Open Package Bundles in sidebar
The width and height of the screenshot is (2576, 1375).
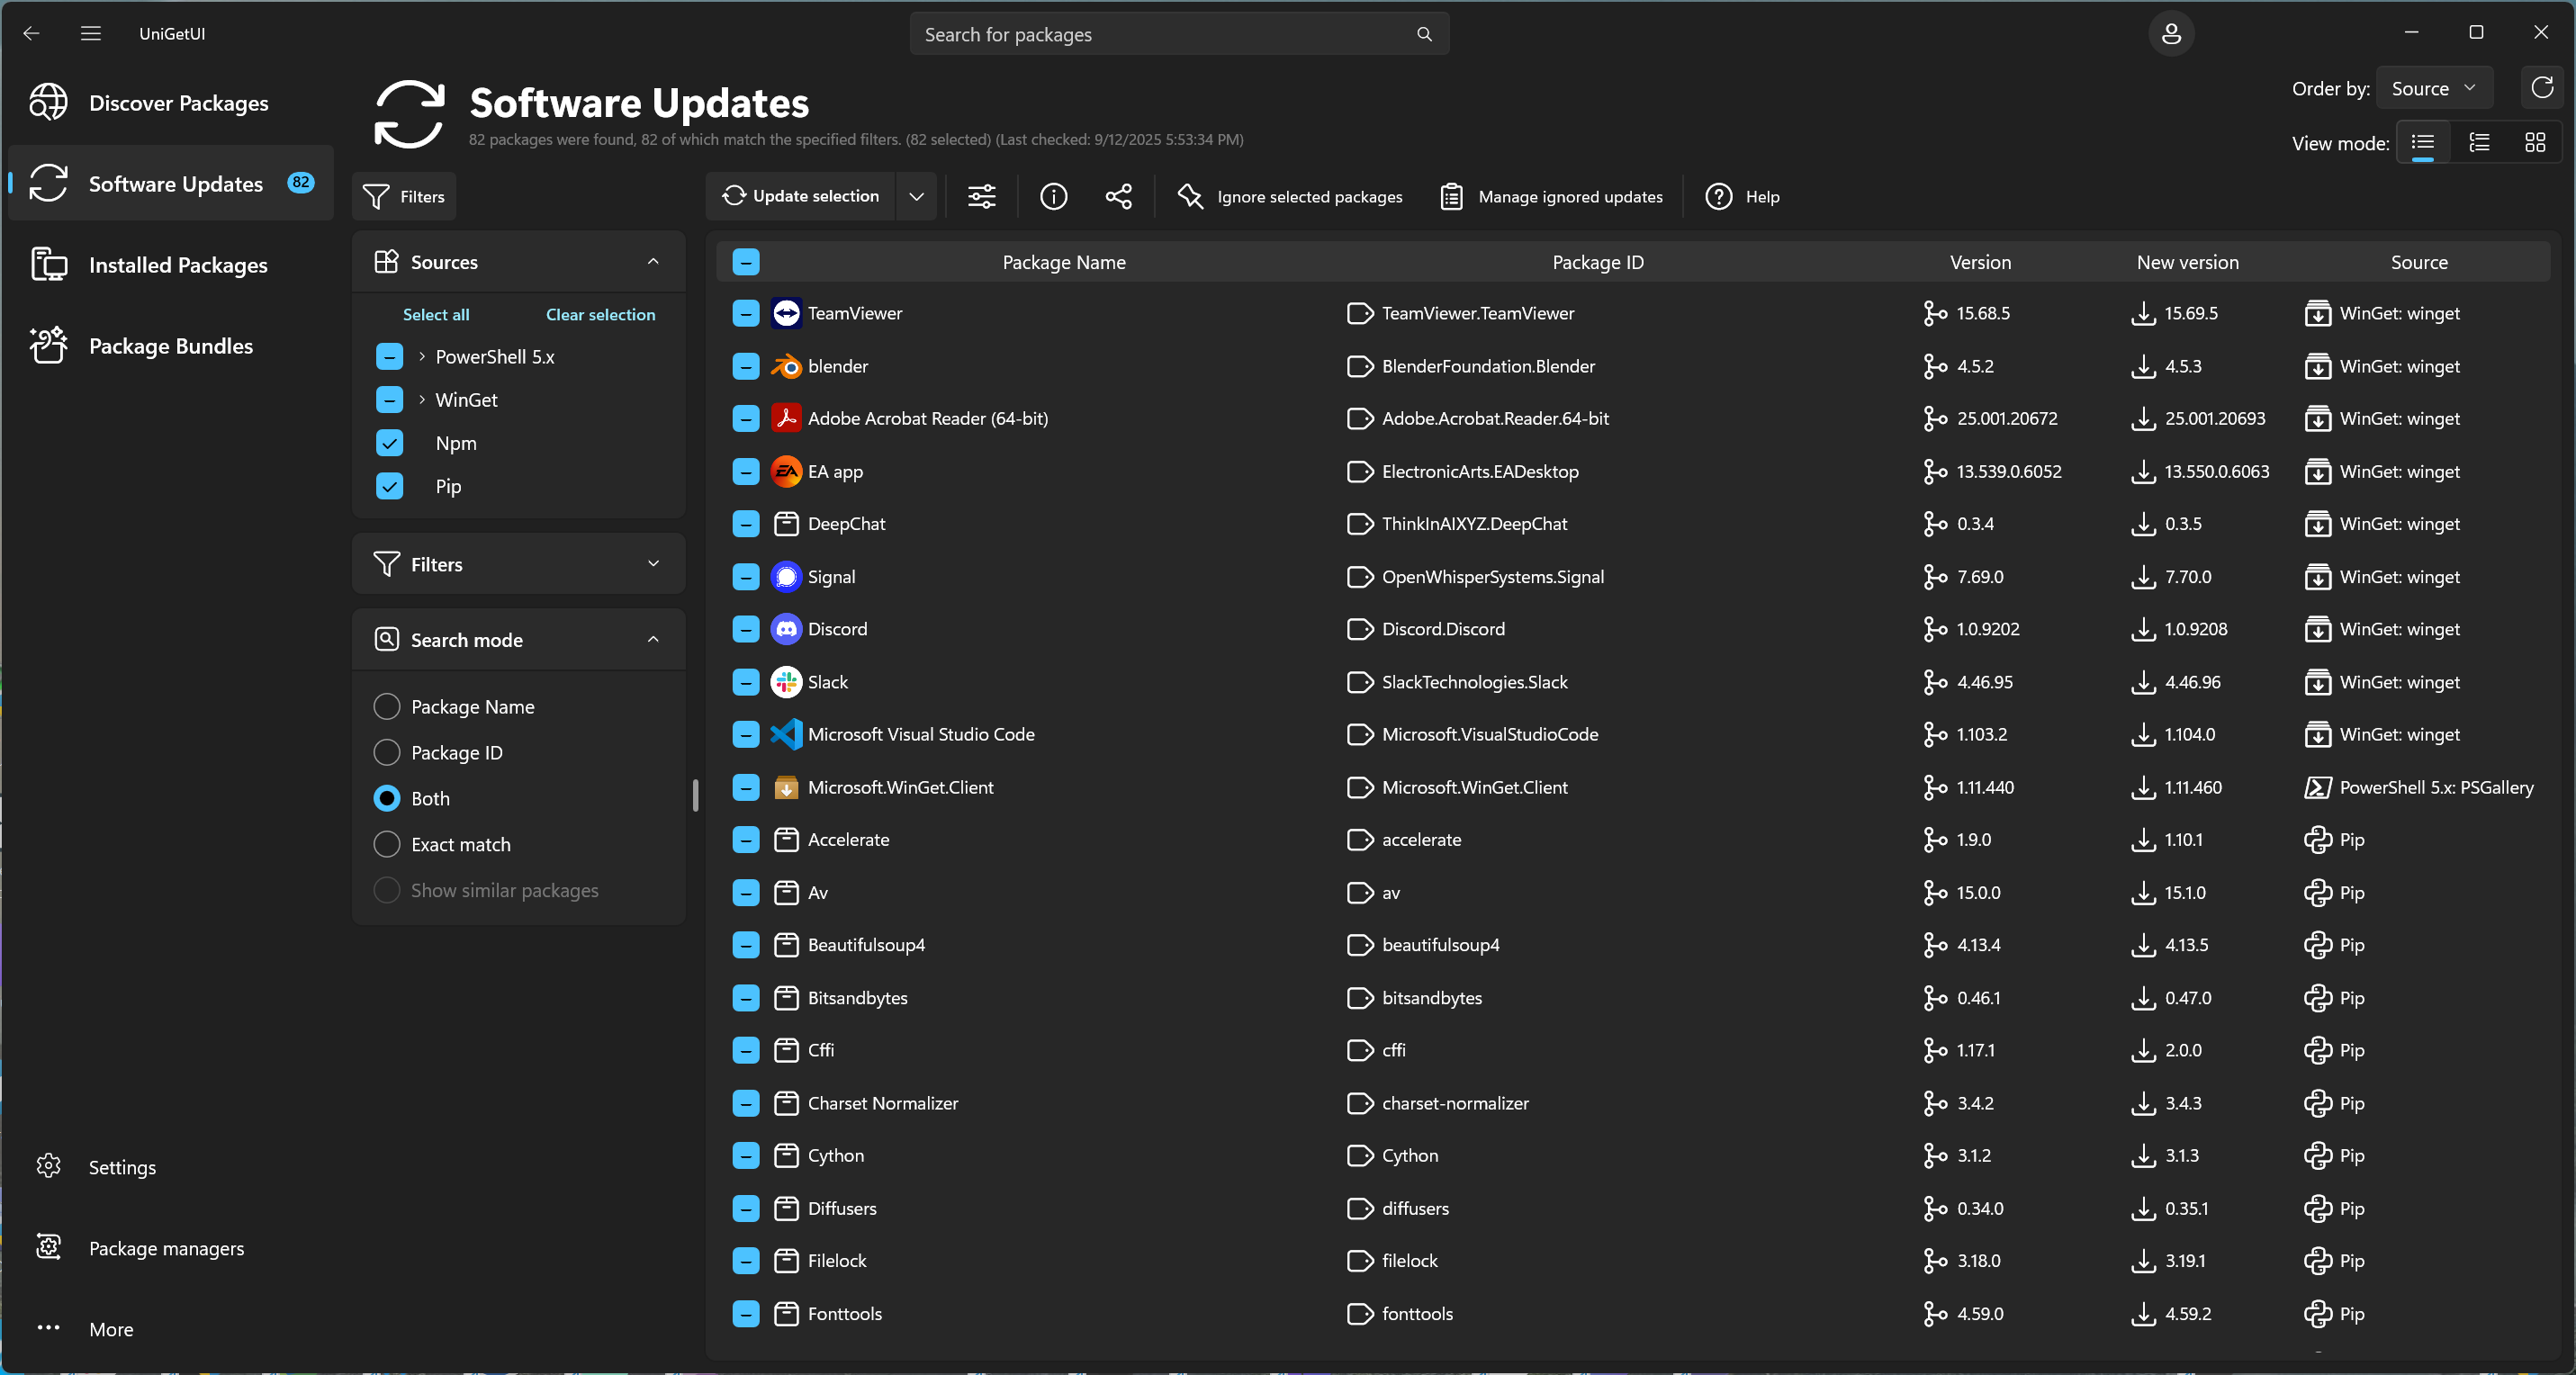click(x=171, y=346)
